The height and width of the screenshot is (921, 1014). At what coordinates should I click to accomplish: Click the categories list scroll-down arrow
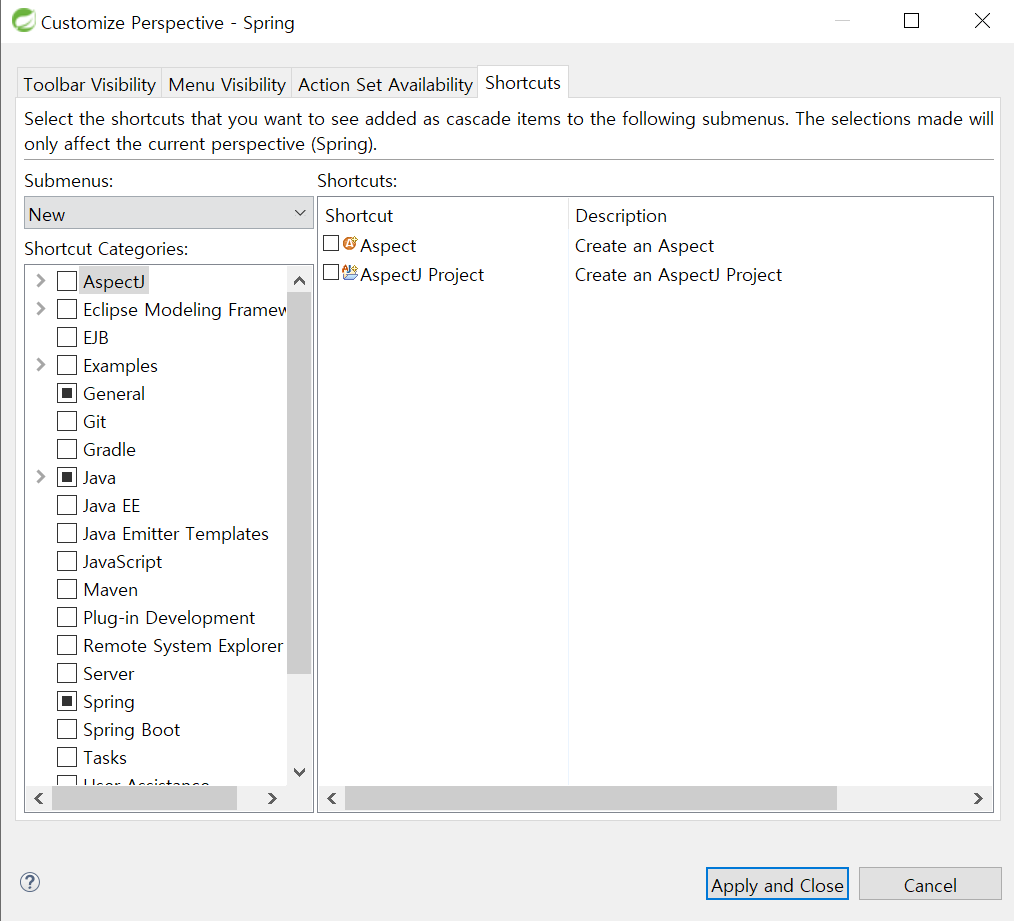(299, 772)
